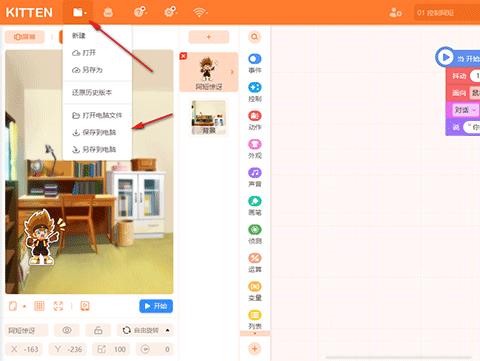Image resolution: width=480 pixels, height=361 pixels.
Task: Open the 动作 motion block category
Action: tap(255, 120)
